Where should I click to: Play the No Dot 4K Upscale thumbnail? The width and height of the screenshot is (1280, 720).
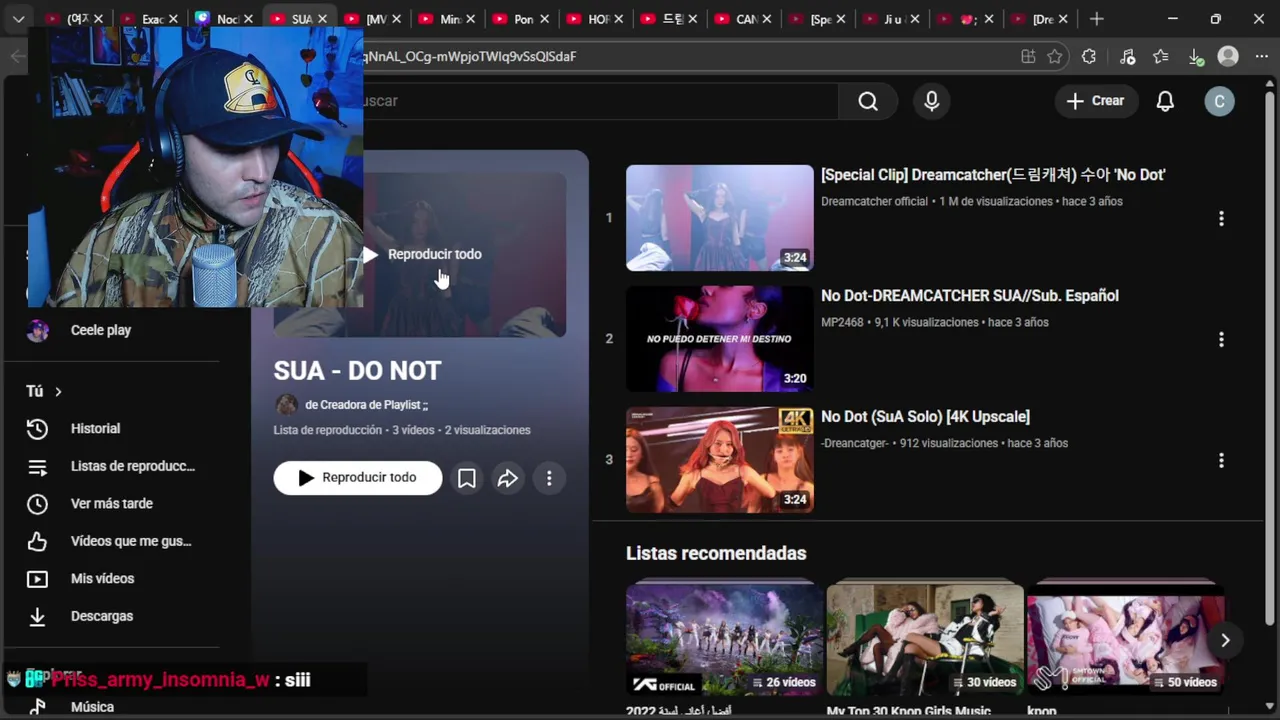click(x=720, y=460)
